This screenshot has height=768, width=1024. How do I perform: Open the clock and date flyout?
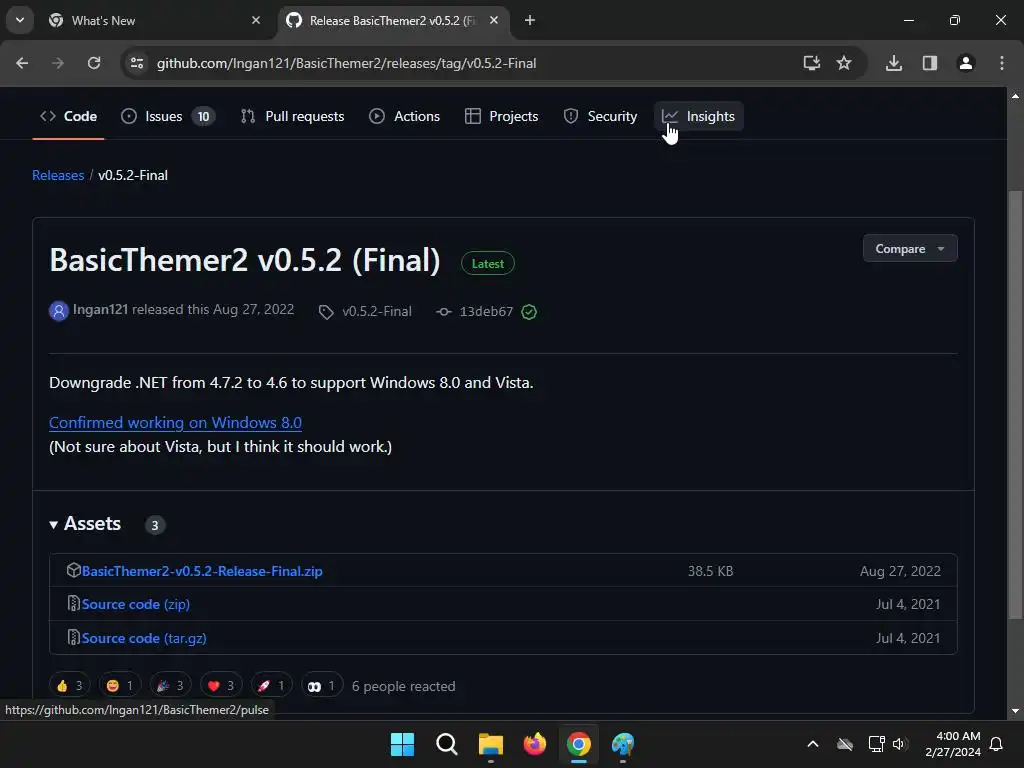click(953, 744)
